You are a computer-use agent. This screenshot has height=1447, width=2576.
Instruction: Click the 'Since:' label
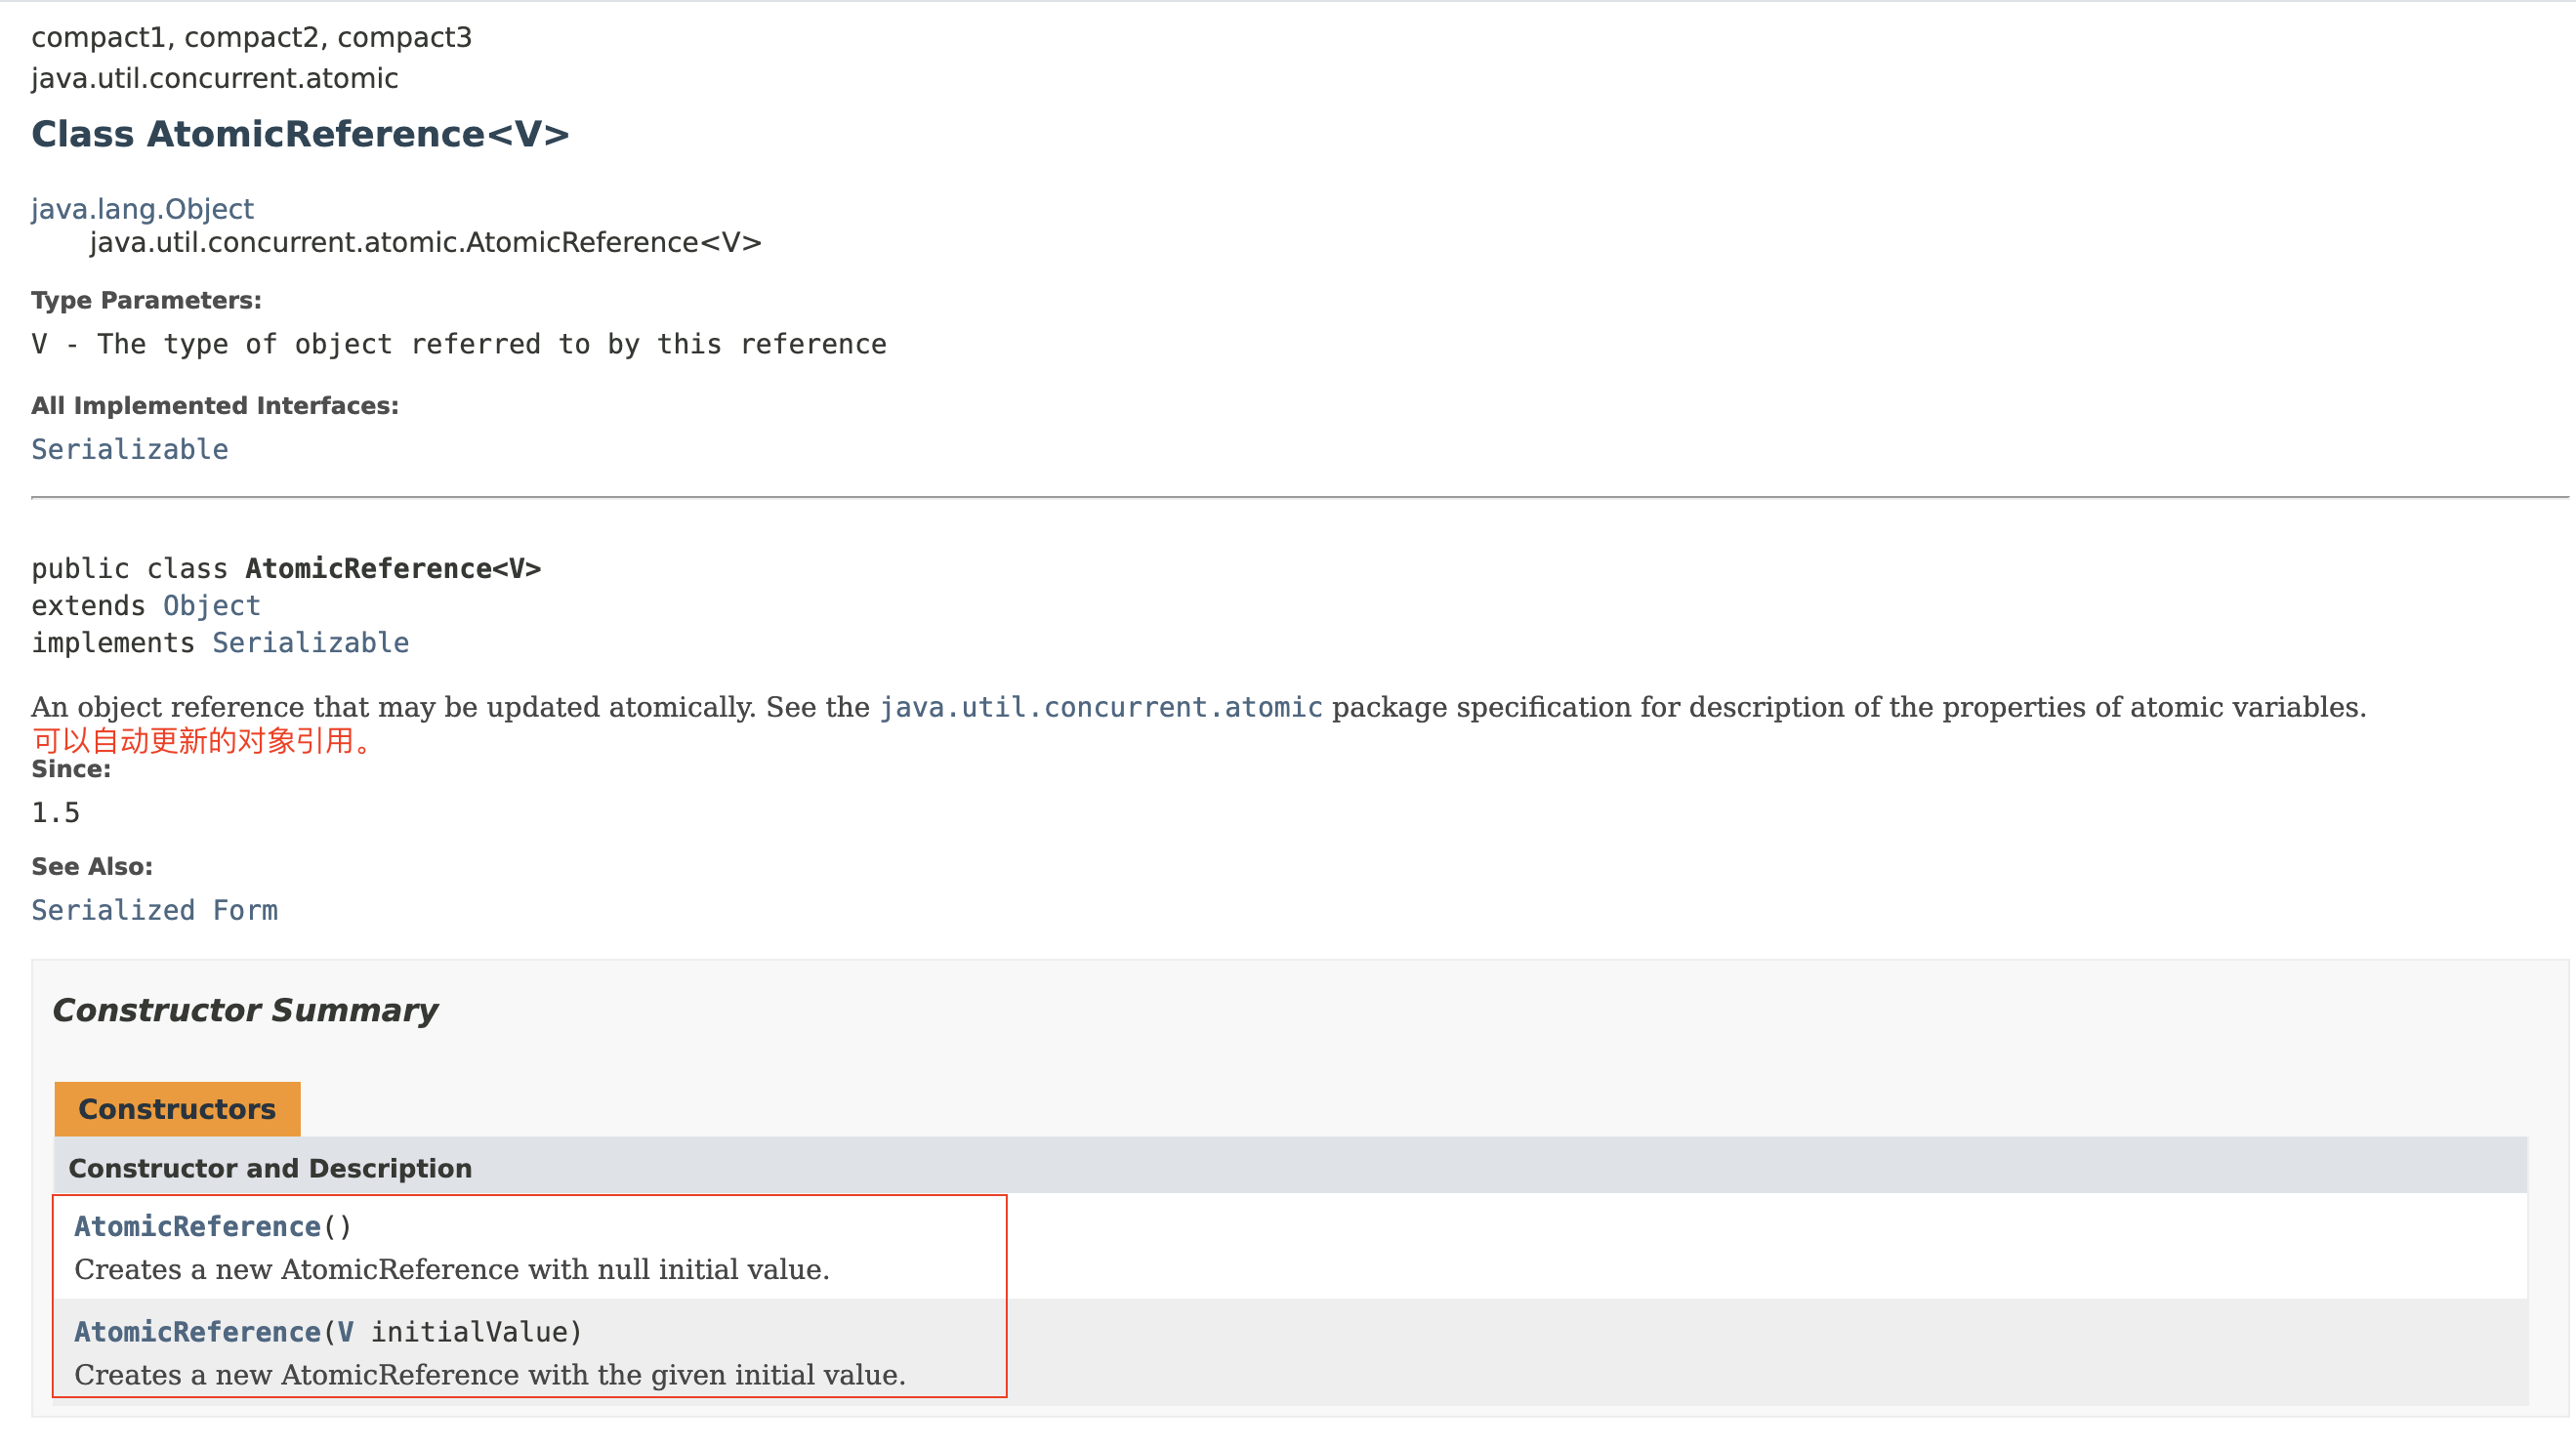click(71, 768)
